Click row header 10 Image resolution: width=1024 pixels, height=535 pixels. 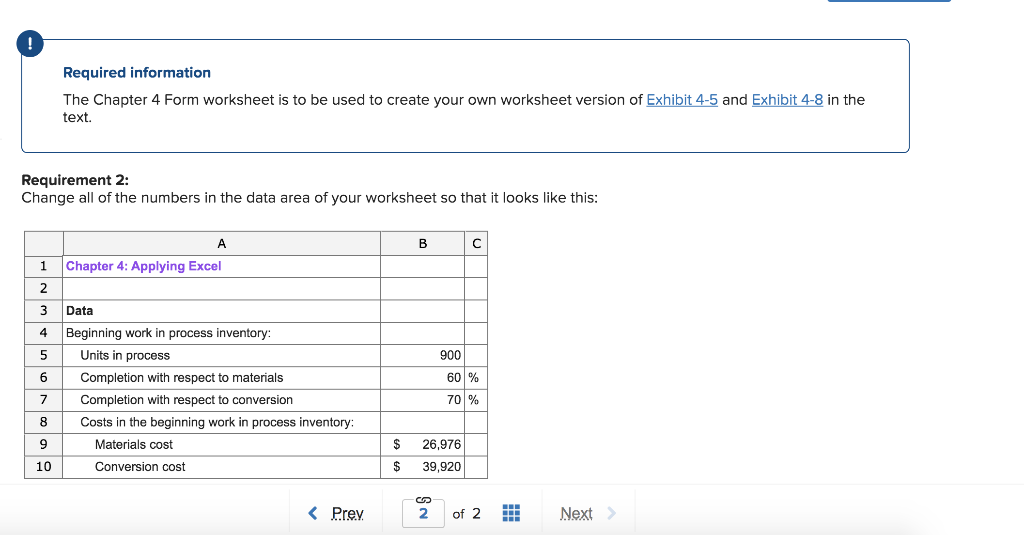coord(44,467)
